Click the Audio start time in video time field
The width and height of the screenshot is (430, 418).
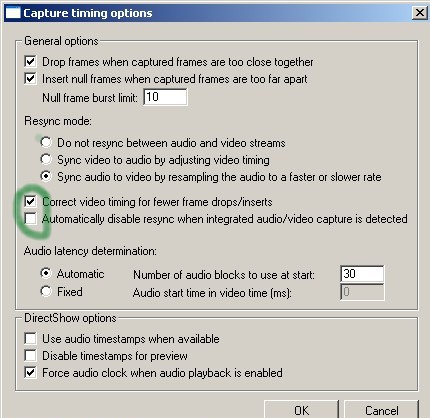362,292
